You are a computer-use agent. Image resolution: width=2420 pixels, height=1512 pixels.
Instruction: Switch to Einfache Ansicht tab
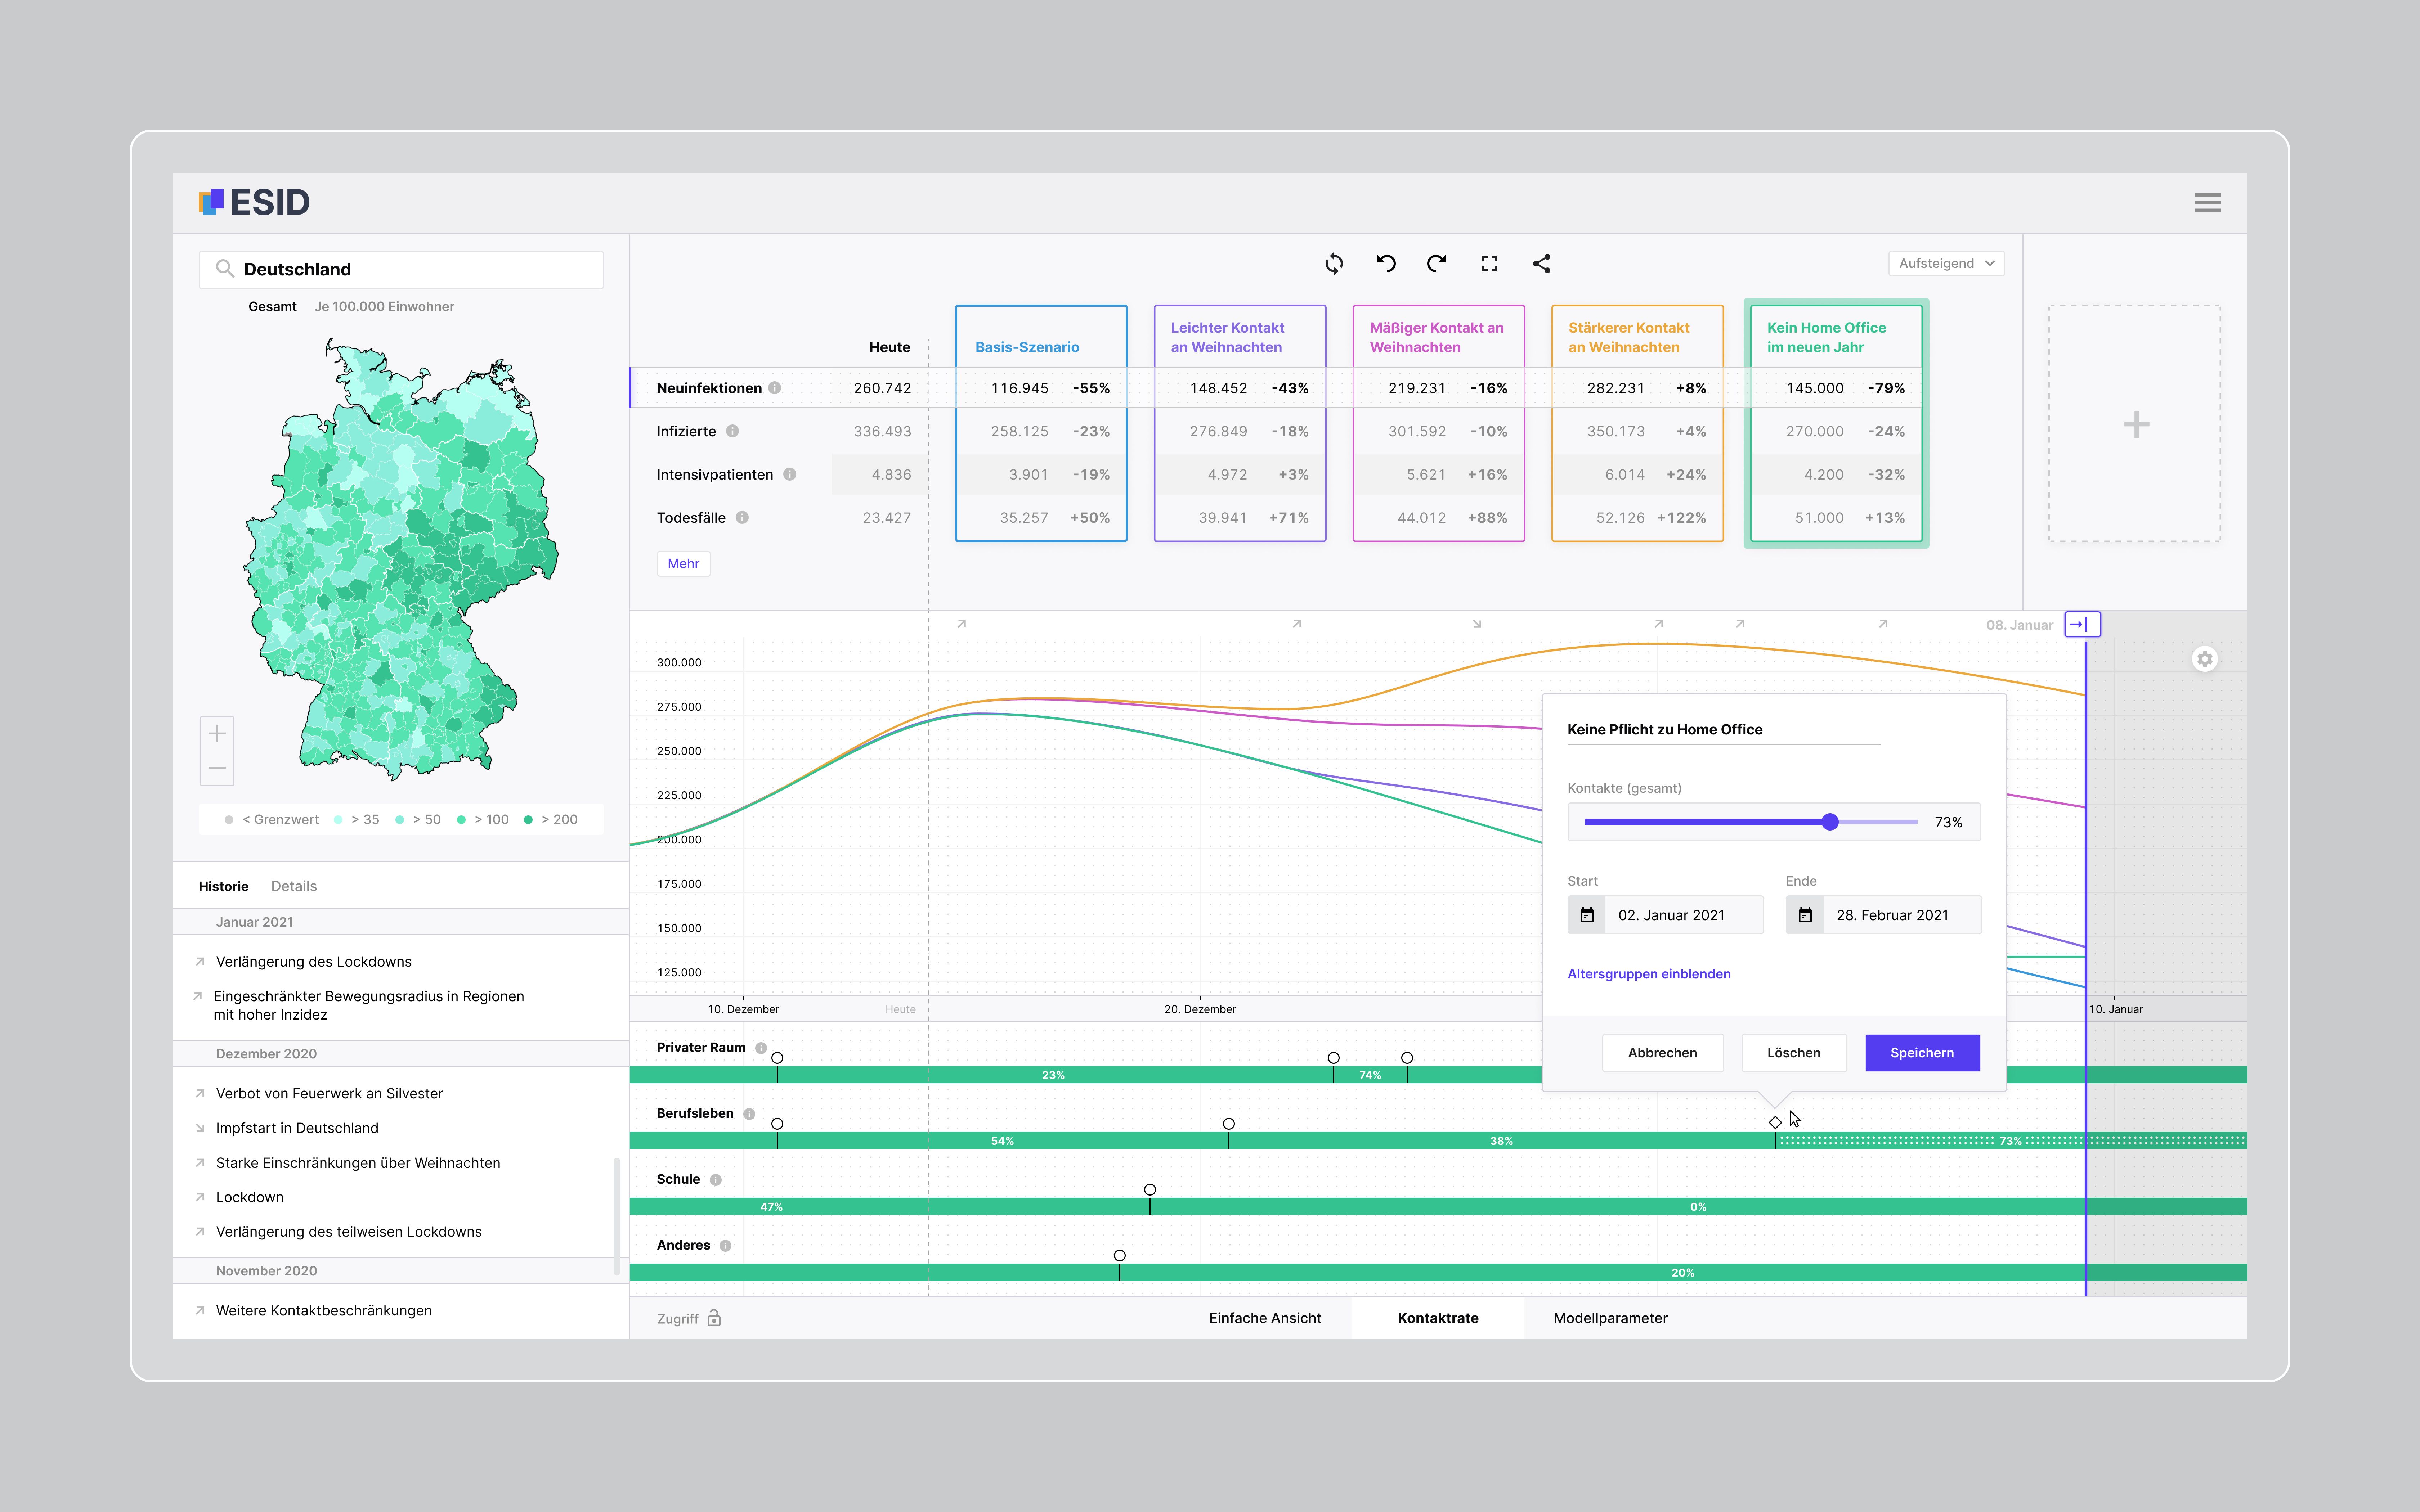(x=1265, y=1318)
